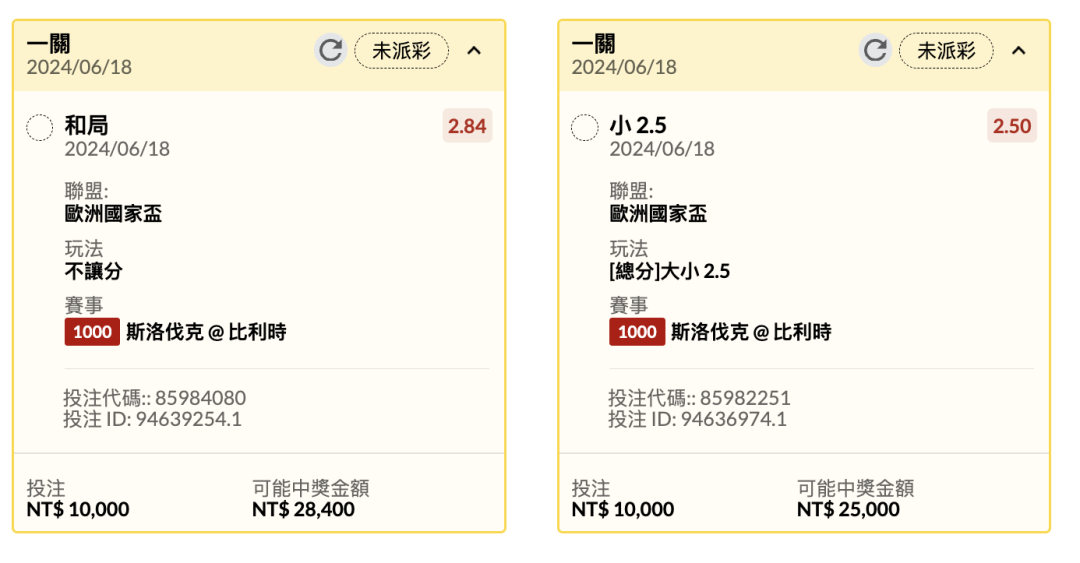Screen dimensions: 1080x563
Task: Refresh the left 和局 bet slip
Action: click(330, 50)
